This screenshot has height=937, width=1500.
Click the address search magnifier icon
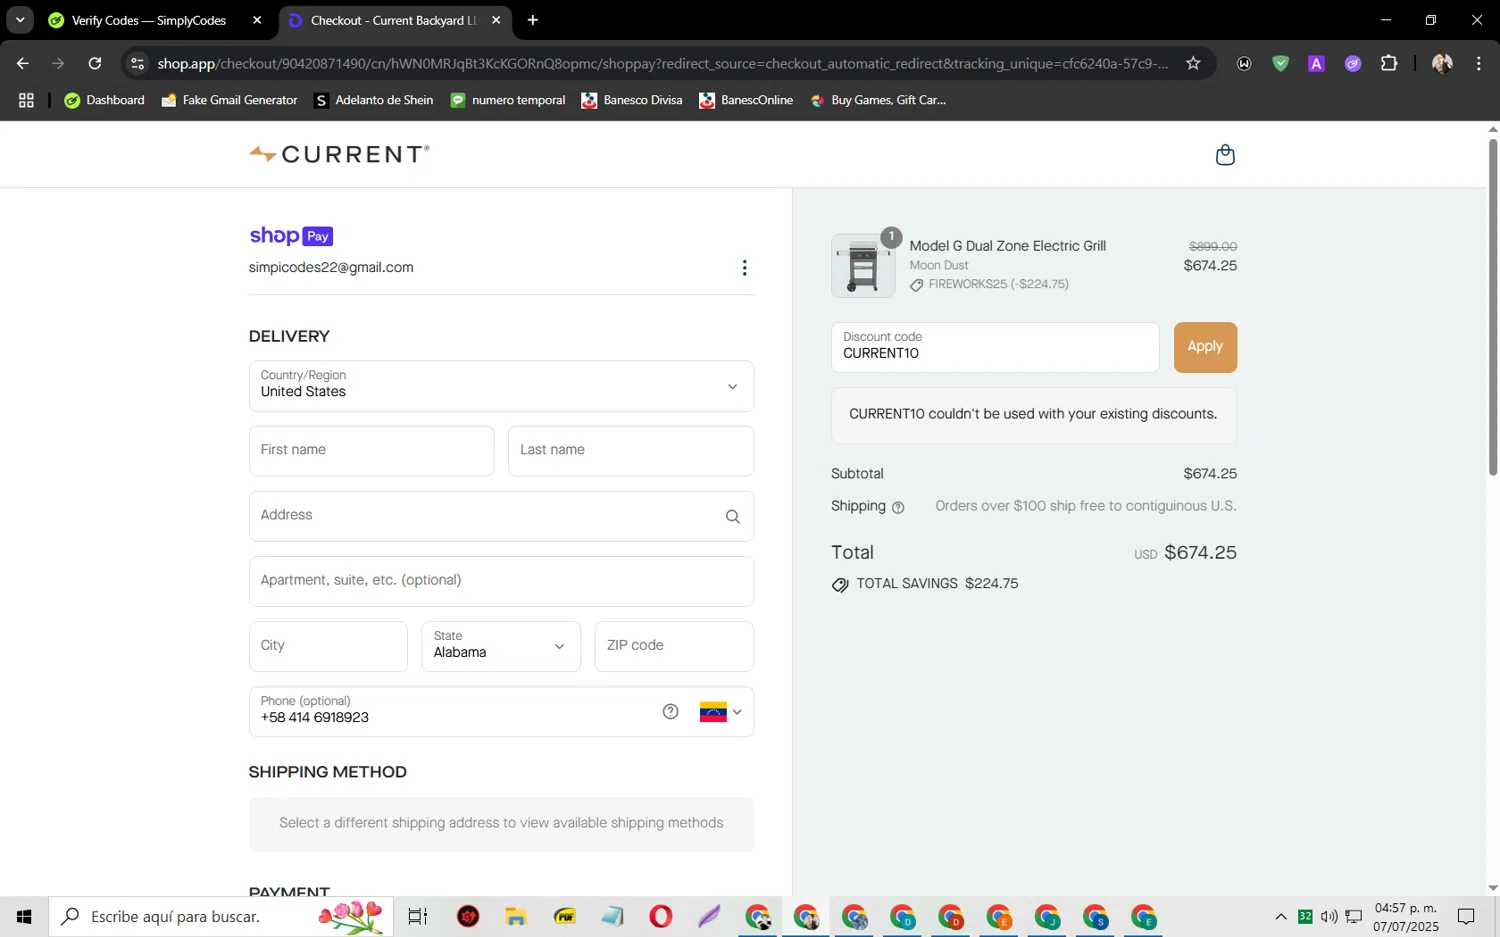tap(733, 517)
